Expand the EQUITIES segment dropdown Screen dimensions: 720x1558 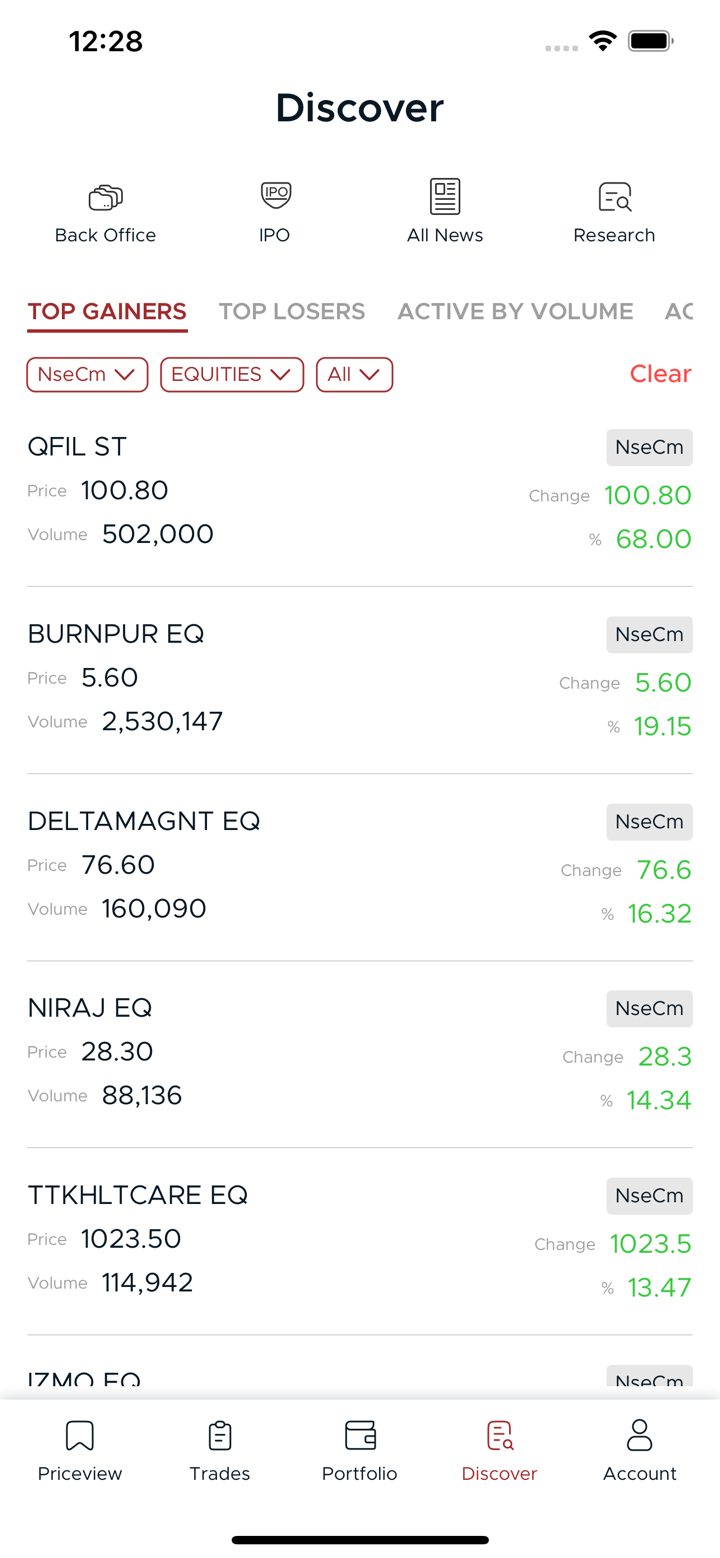coord(232,374)
